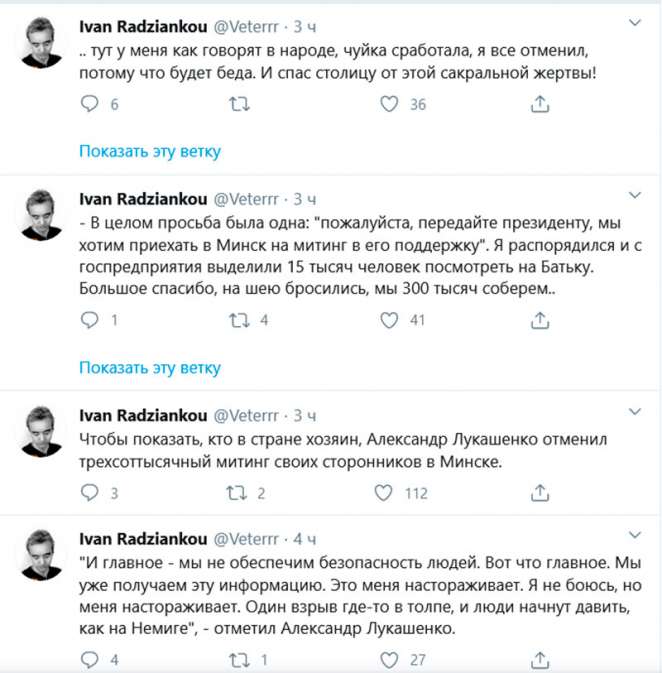662x673 pixels.
Task: Click Ivan Radziankou's avatar on the first tweet
Action: [x=42, y=40]
